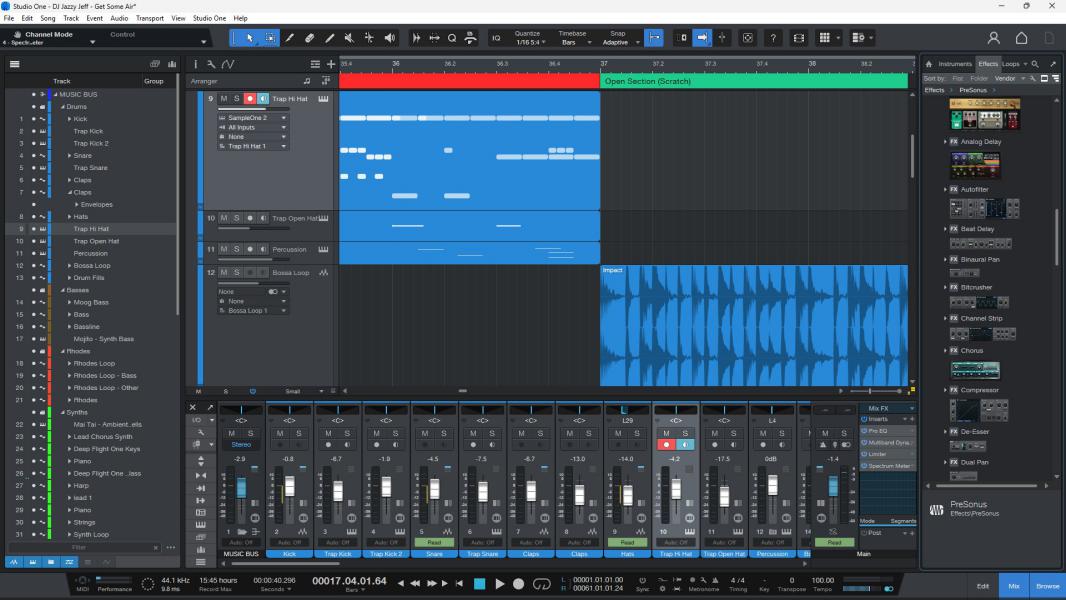The width and height of the screenshot is (1066, 600).
Task: Mute the Trap Hi Hat track
Action: 224,99
